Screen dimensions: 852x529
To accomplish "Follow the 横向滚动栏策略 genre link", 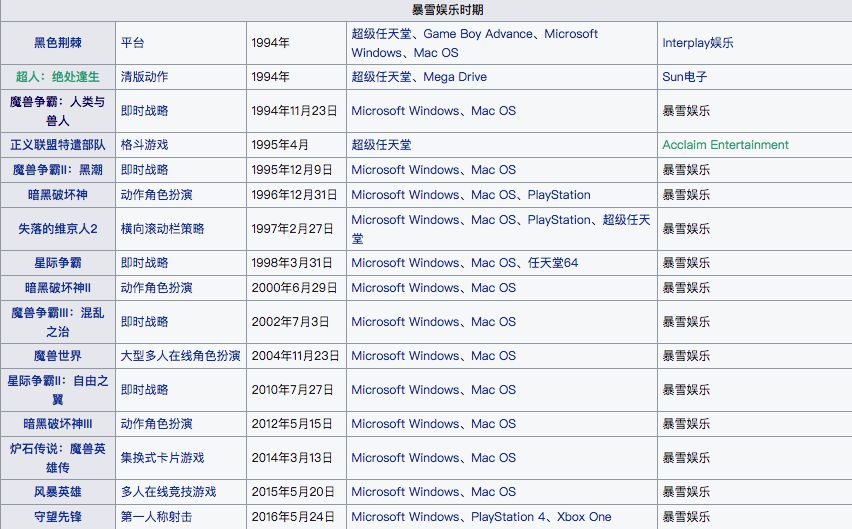I will click(x=162, y=229).
